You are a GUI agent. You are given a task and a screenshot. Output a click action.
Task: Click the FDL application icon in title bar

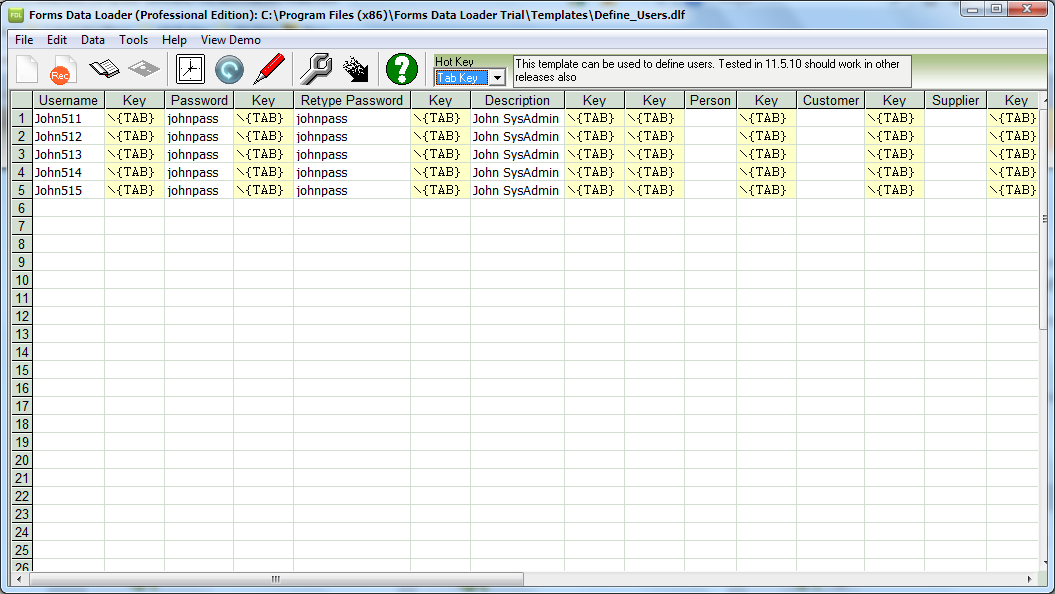[15, 14]
